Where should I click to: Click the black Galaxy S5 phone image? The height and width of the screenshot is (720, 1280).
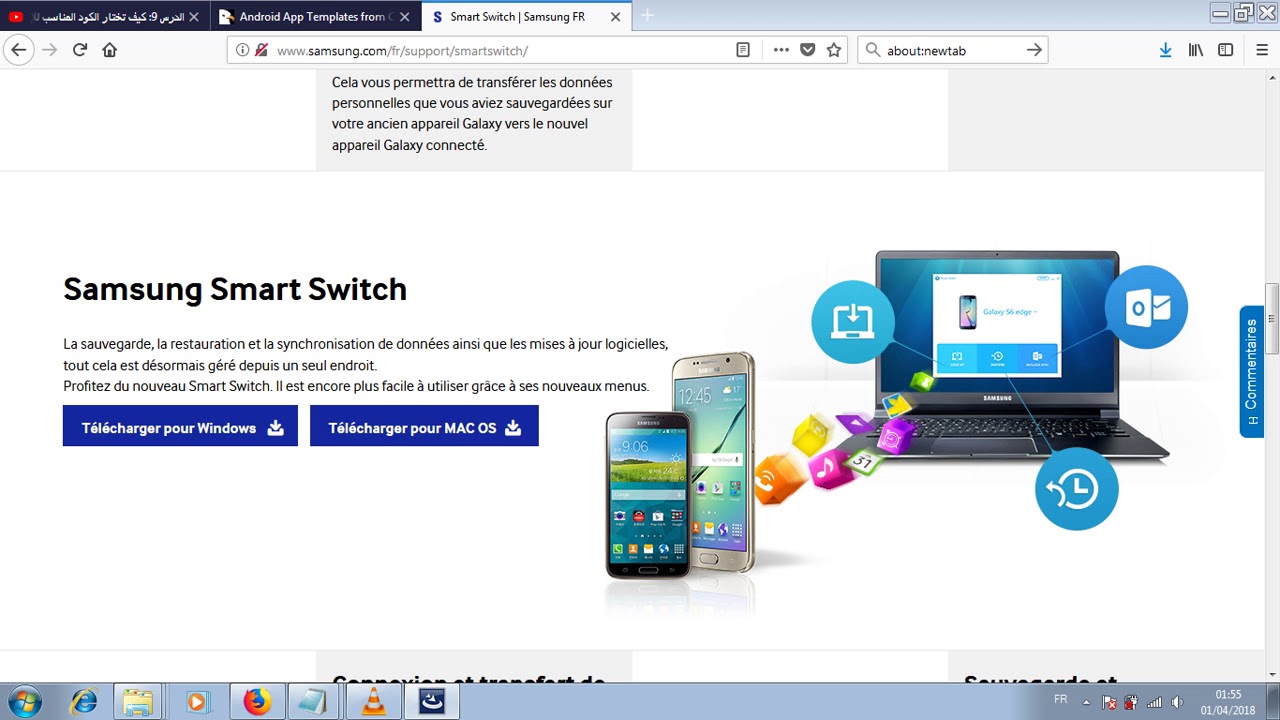(x=649, y=495)
